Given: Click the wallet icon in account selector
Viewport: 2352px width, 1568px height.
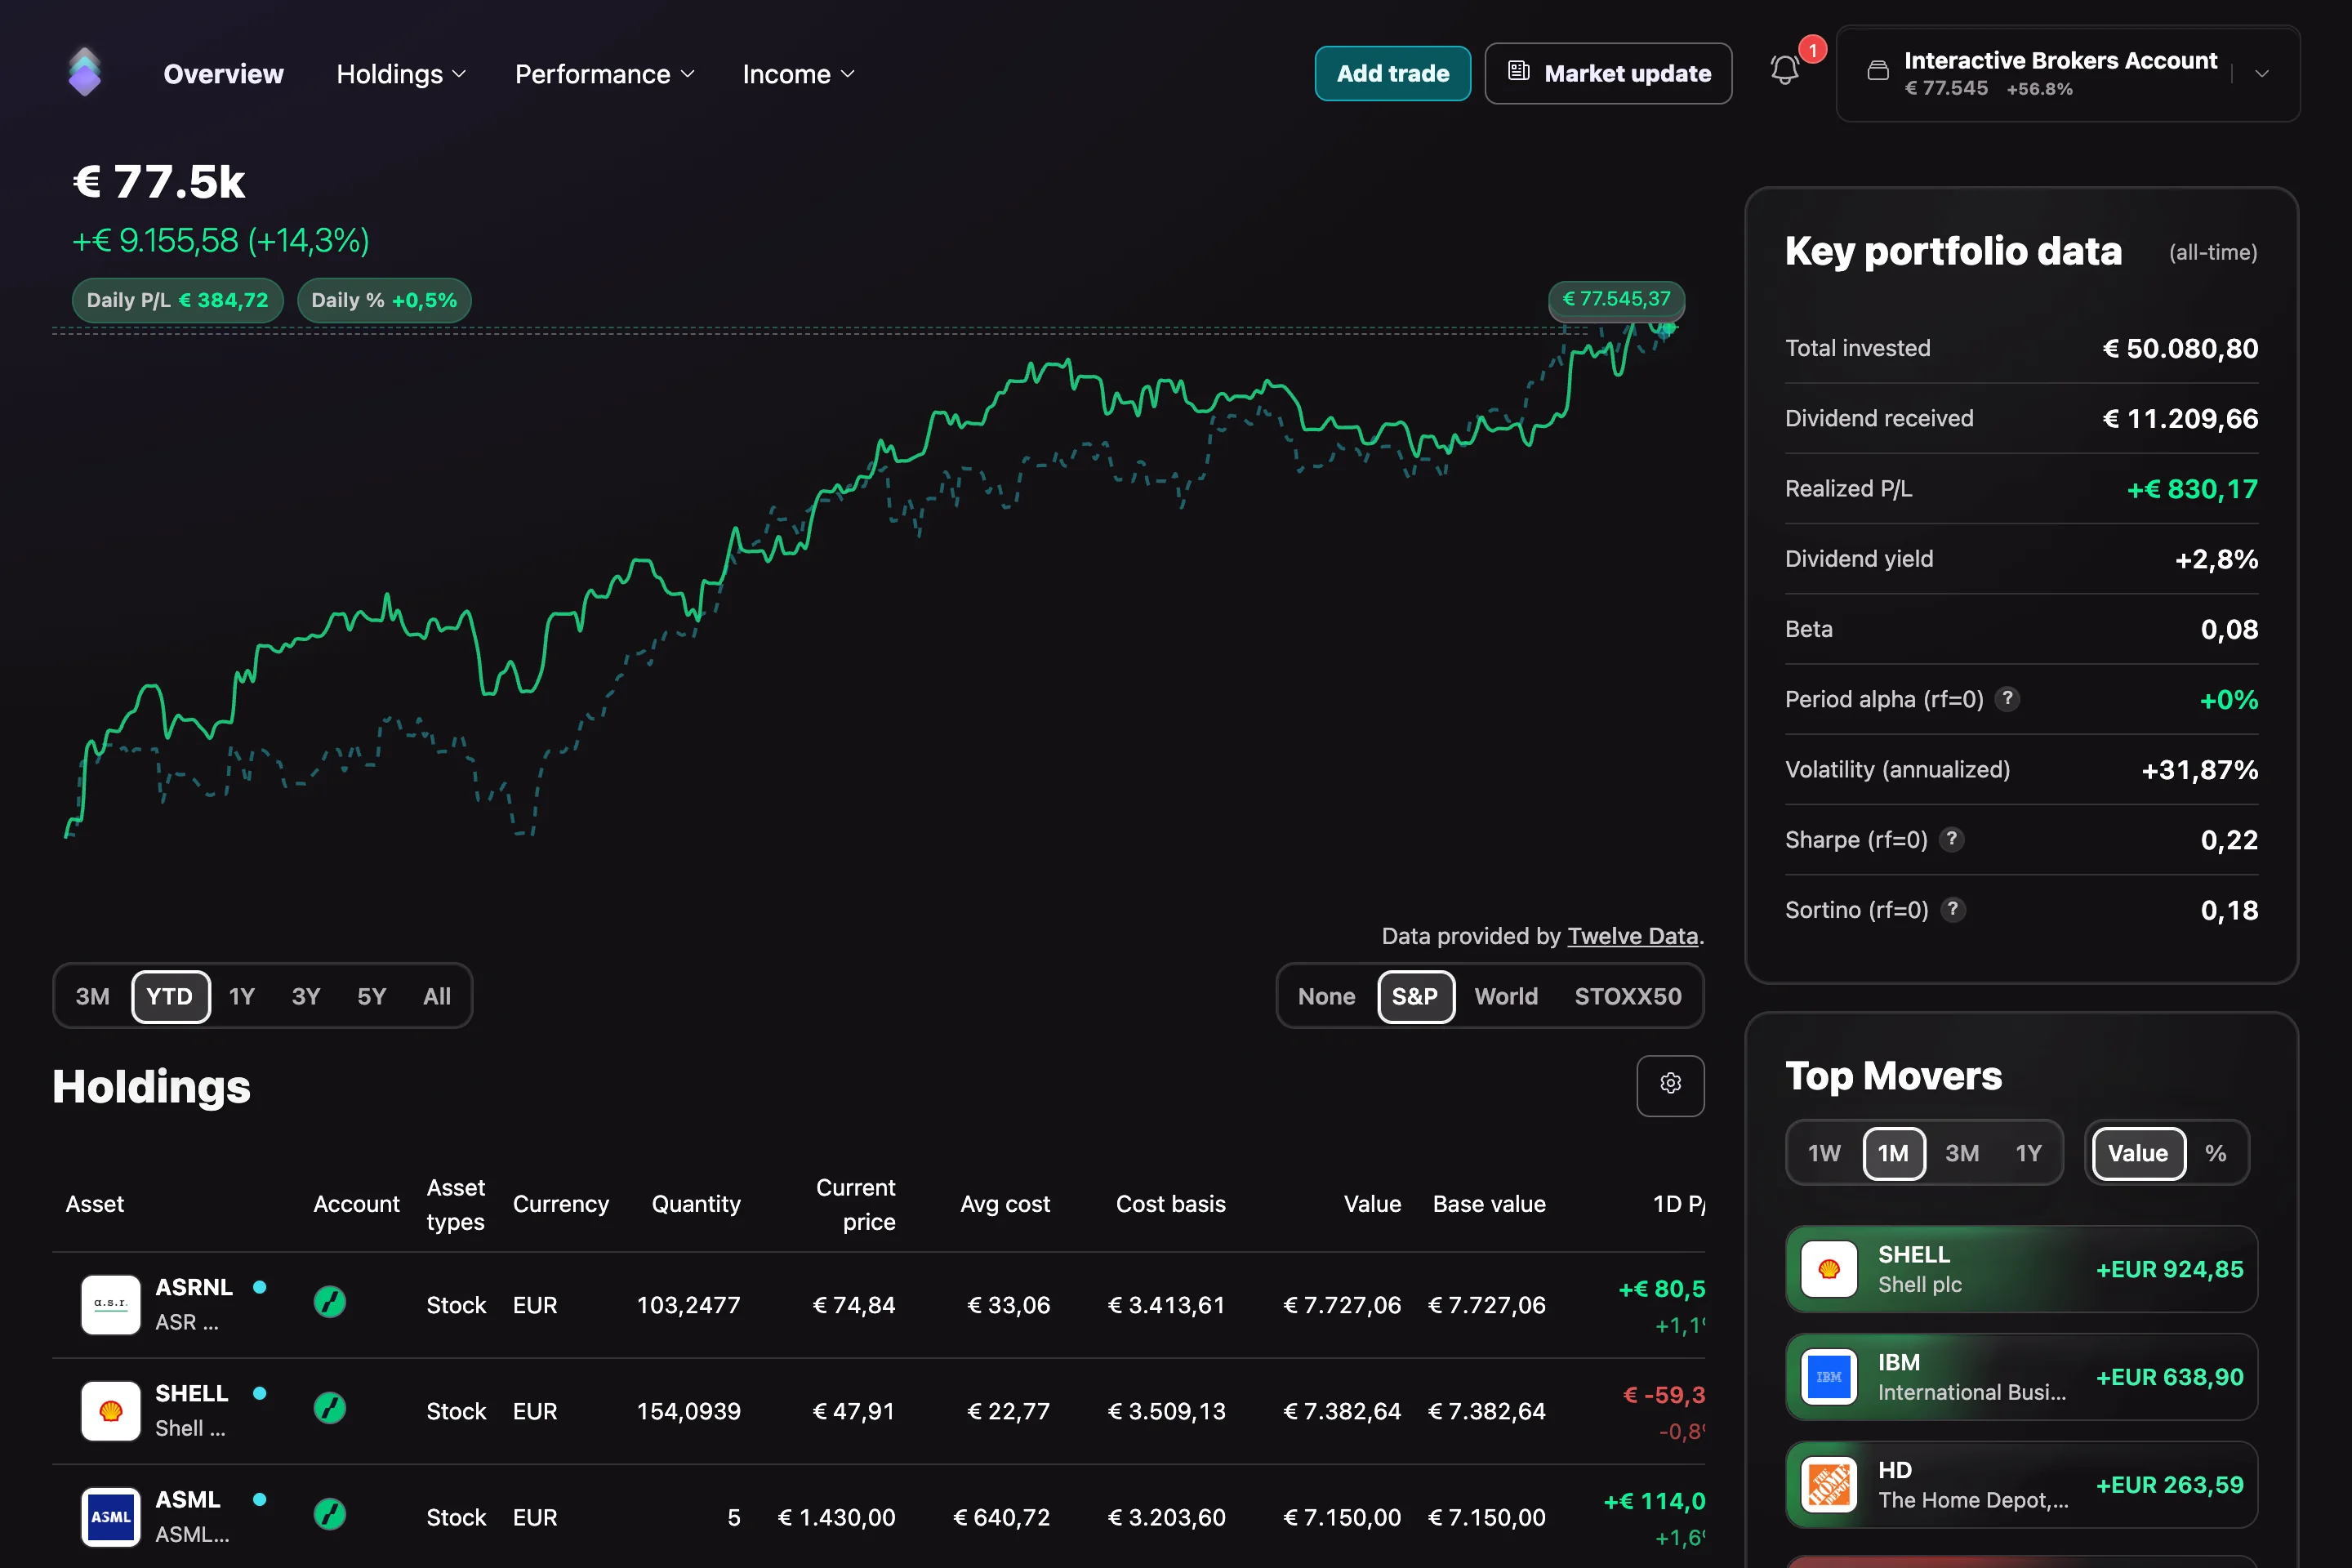Looking at the screenshot, I should [x=1878, y=70].
